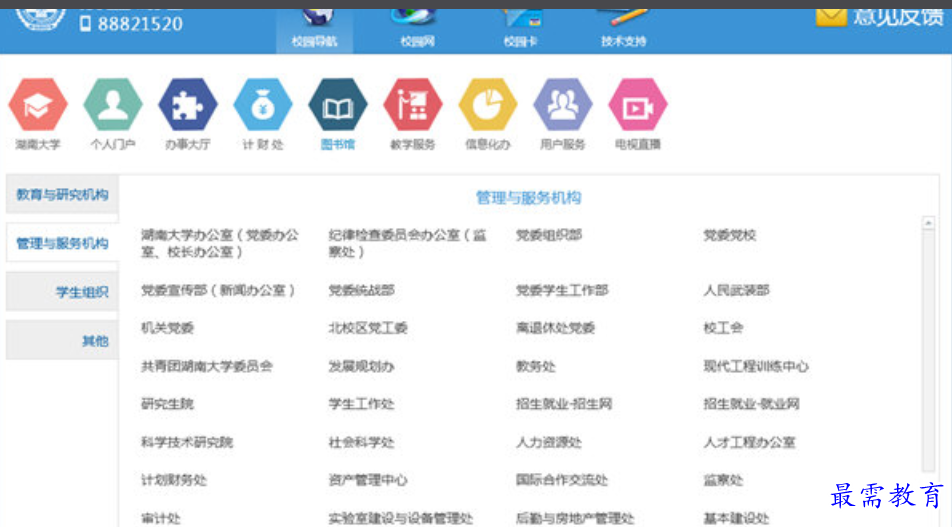Viewport: 952px width, 527px height.
Task: Open the 党委统战部 link
Action: click(361, 290)
